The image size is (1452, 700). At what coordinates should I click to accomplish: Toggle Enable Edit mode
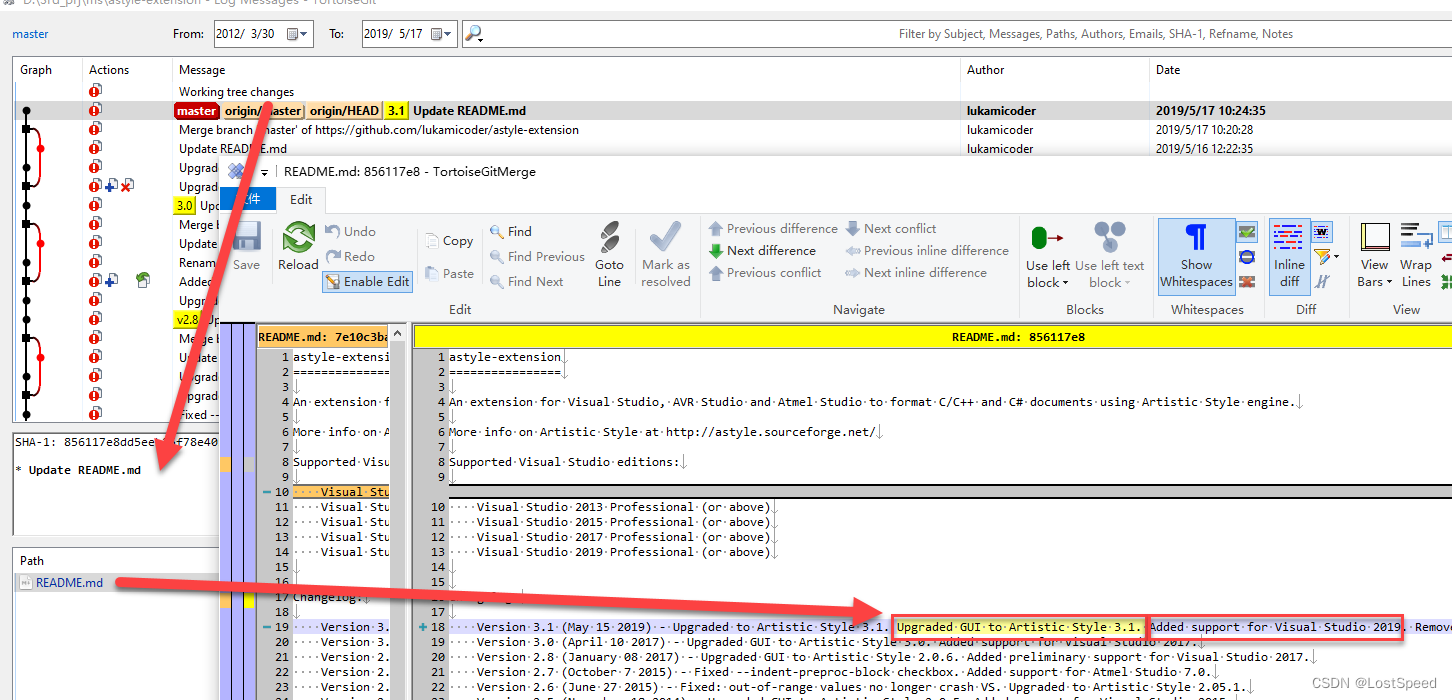tap(367, 282)
